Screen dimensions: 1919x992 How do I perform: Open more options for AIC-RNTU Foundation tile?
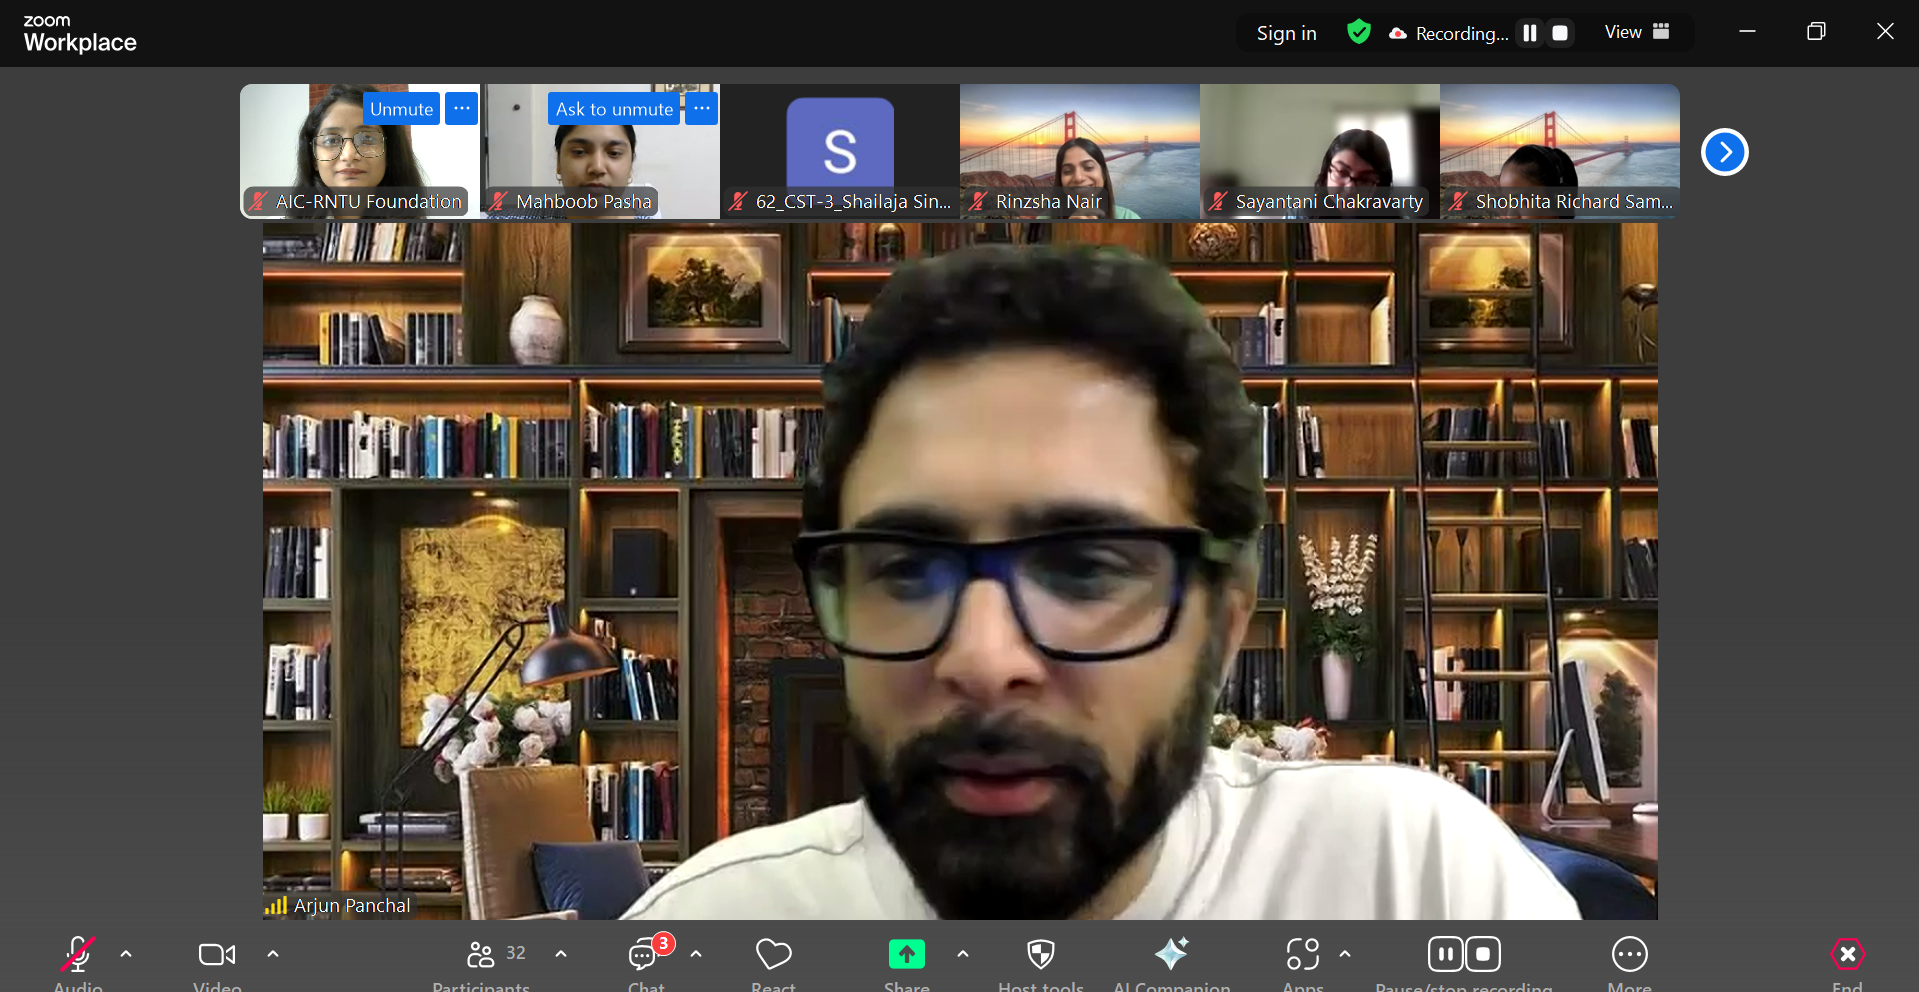tap(461, 108)
